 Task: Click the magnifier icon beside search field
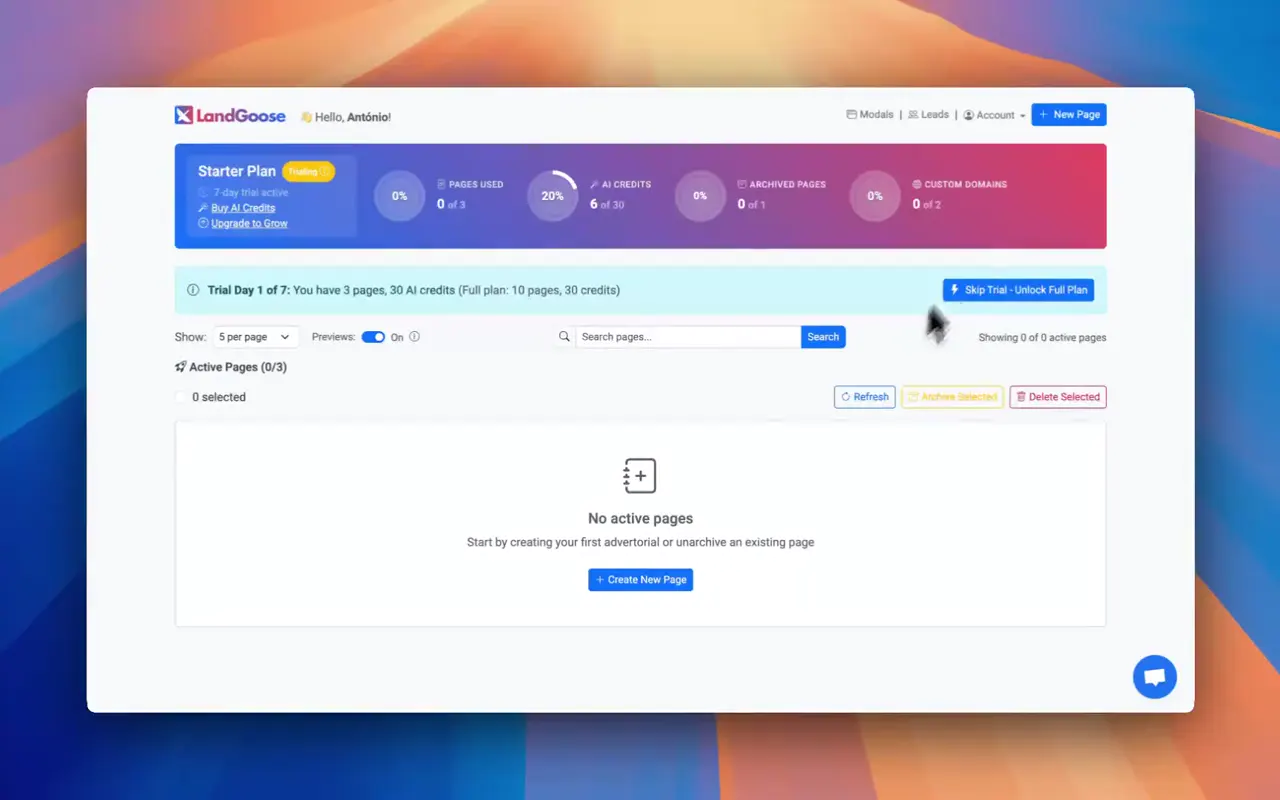(564, 337)
